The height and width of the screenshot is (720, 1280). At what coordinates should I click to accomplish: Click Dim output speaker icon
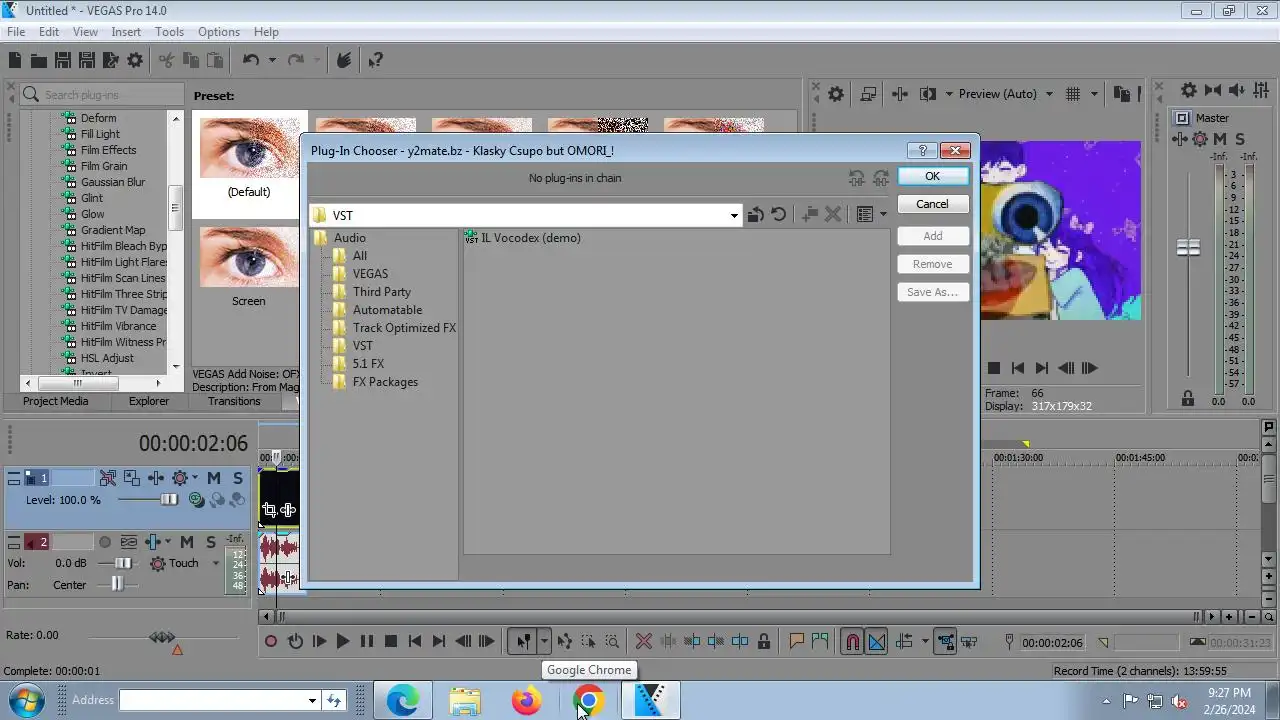coord(1237,90)
